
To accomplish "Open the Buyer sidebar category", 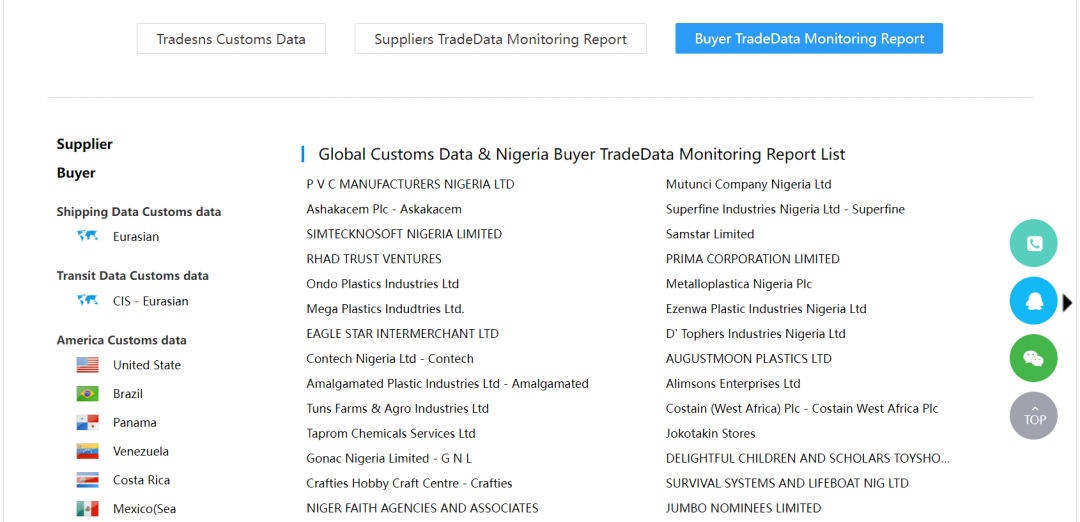I will click(76, 173).
